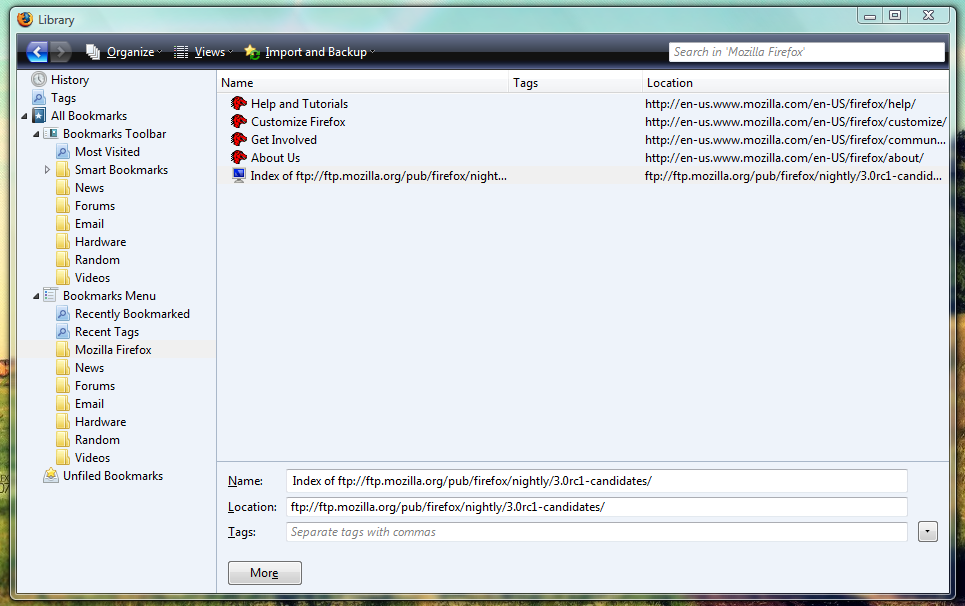Click the About Us favicon
Image resolution: width=965 pixels, height=606 pixels.
239,157
